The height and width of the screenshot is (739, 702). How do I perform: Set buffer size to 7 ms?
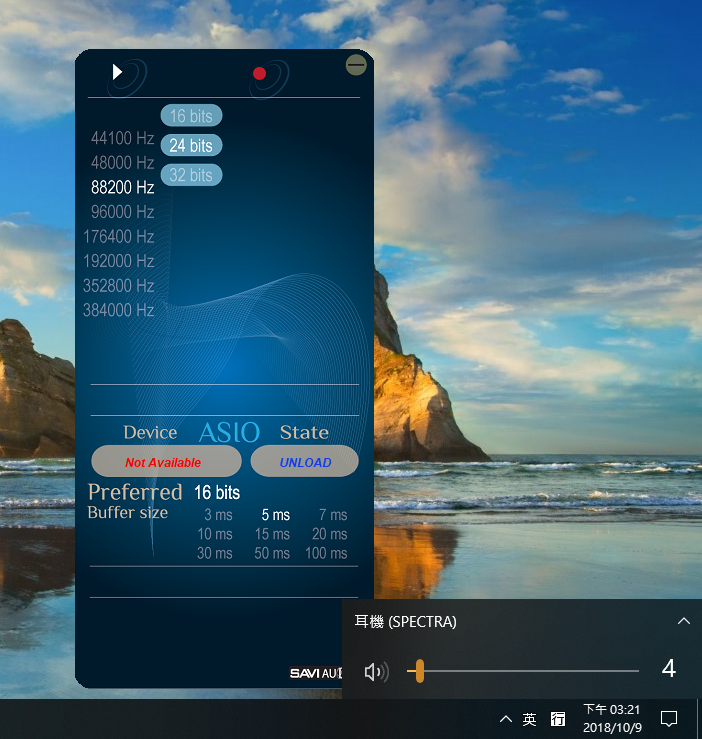333,515
